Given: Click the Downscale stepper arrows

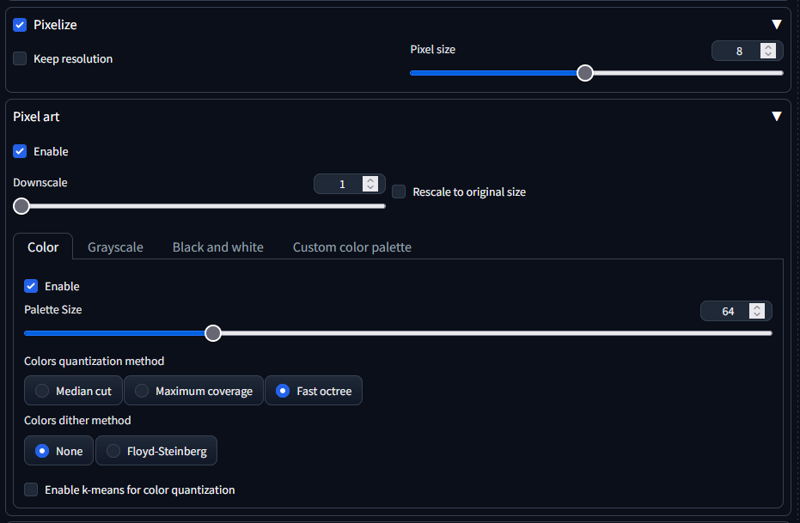Looking at the screenshot, I should (370, 184).
